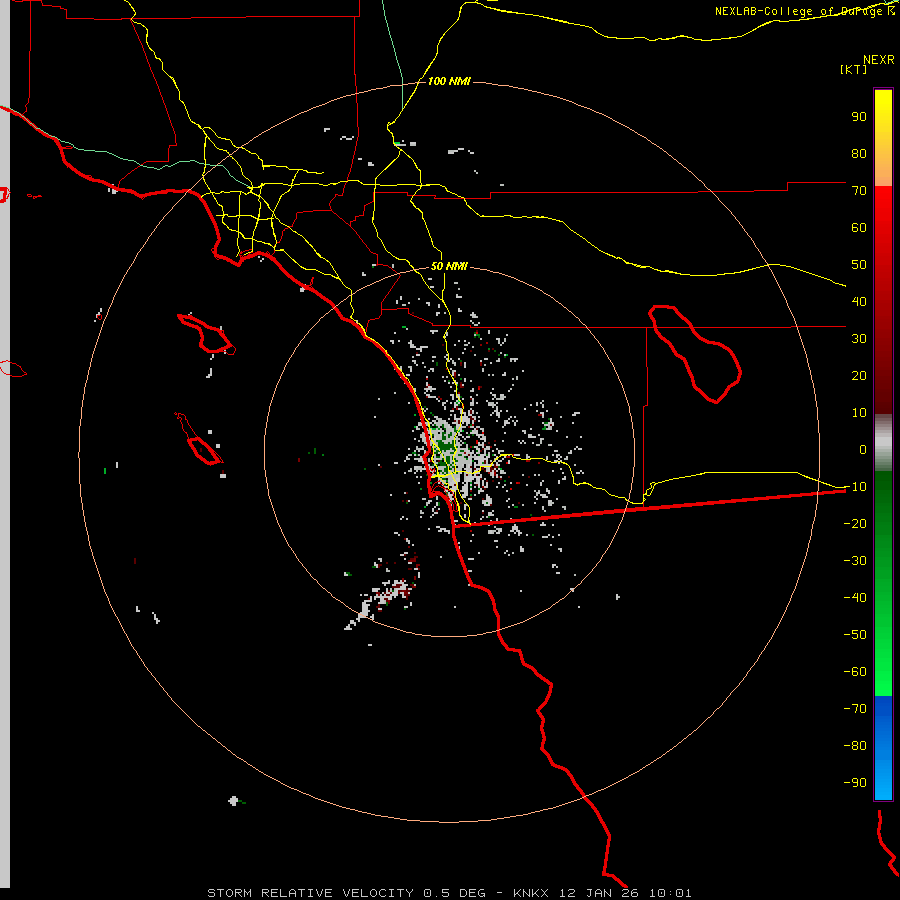Click the 0 value on the velocity scale
The width and height of the screenshot is (900, 900).
863,449
